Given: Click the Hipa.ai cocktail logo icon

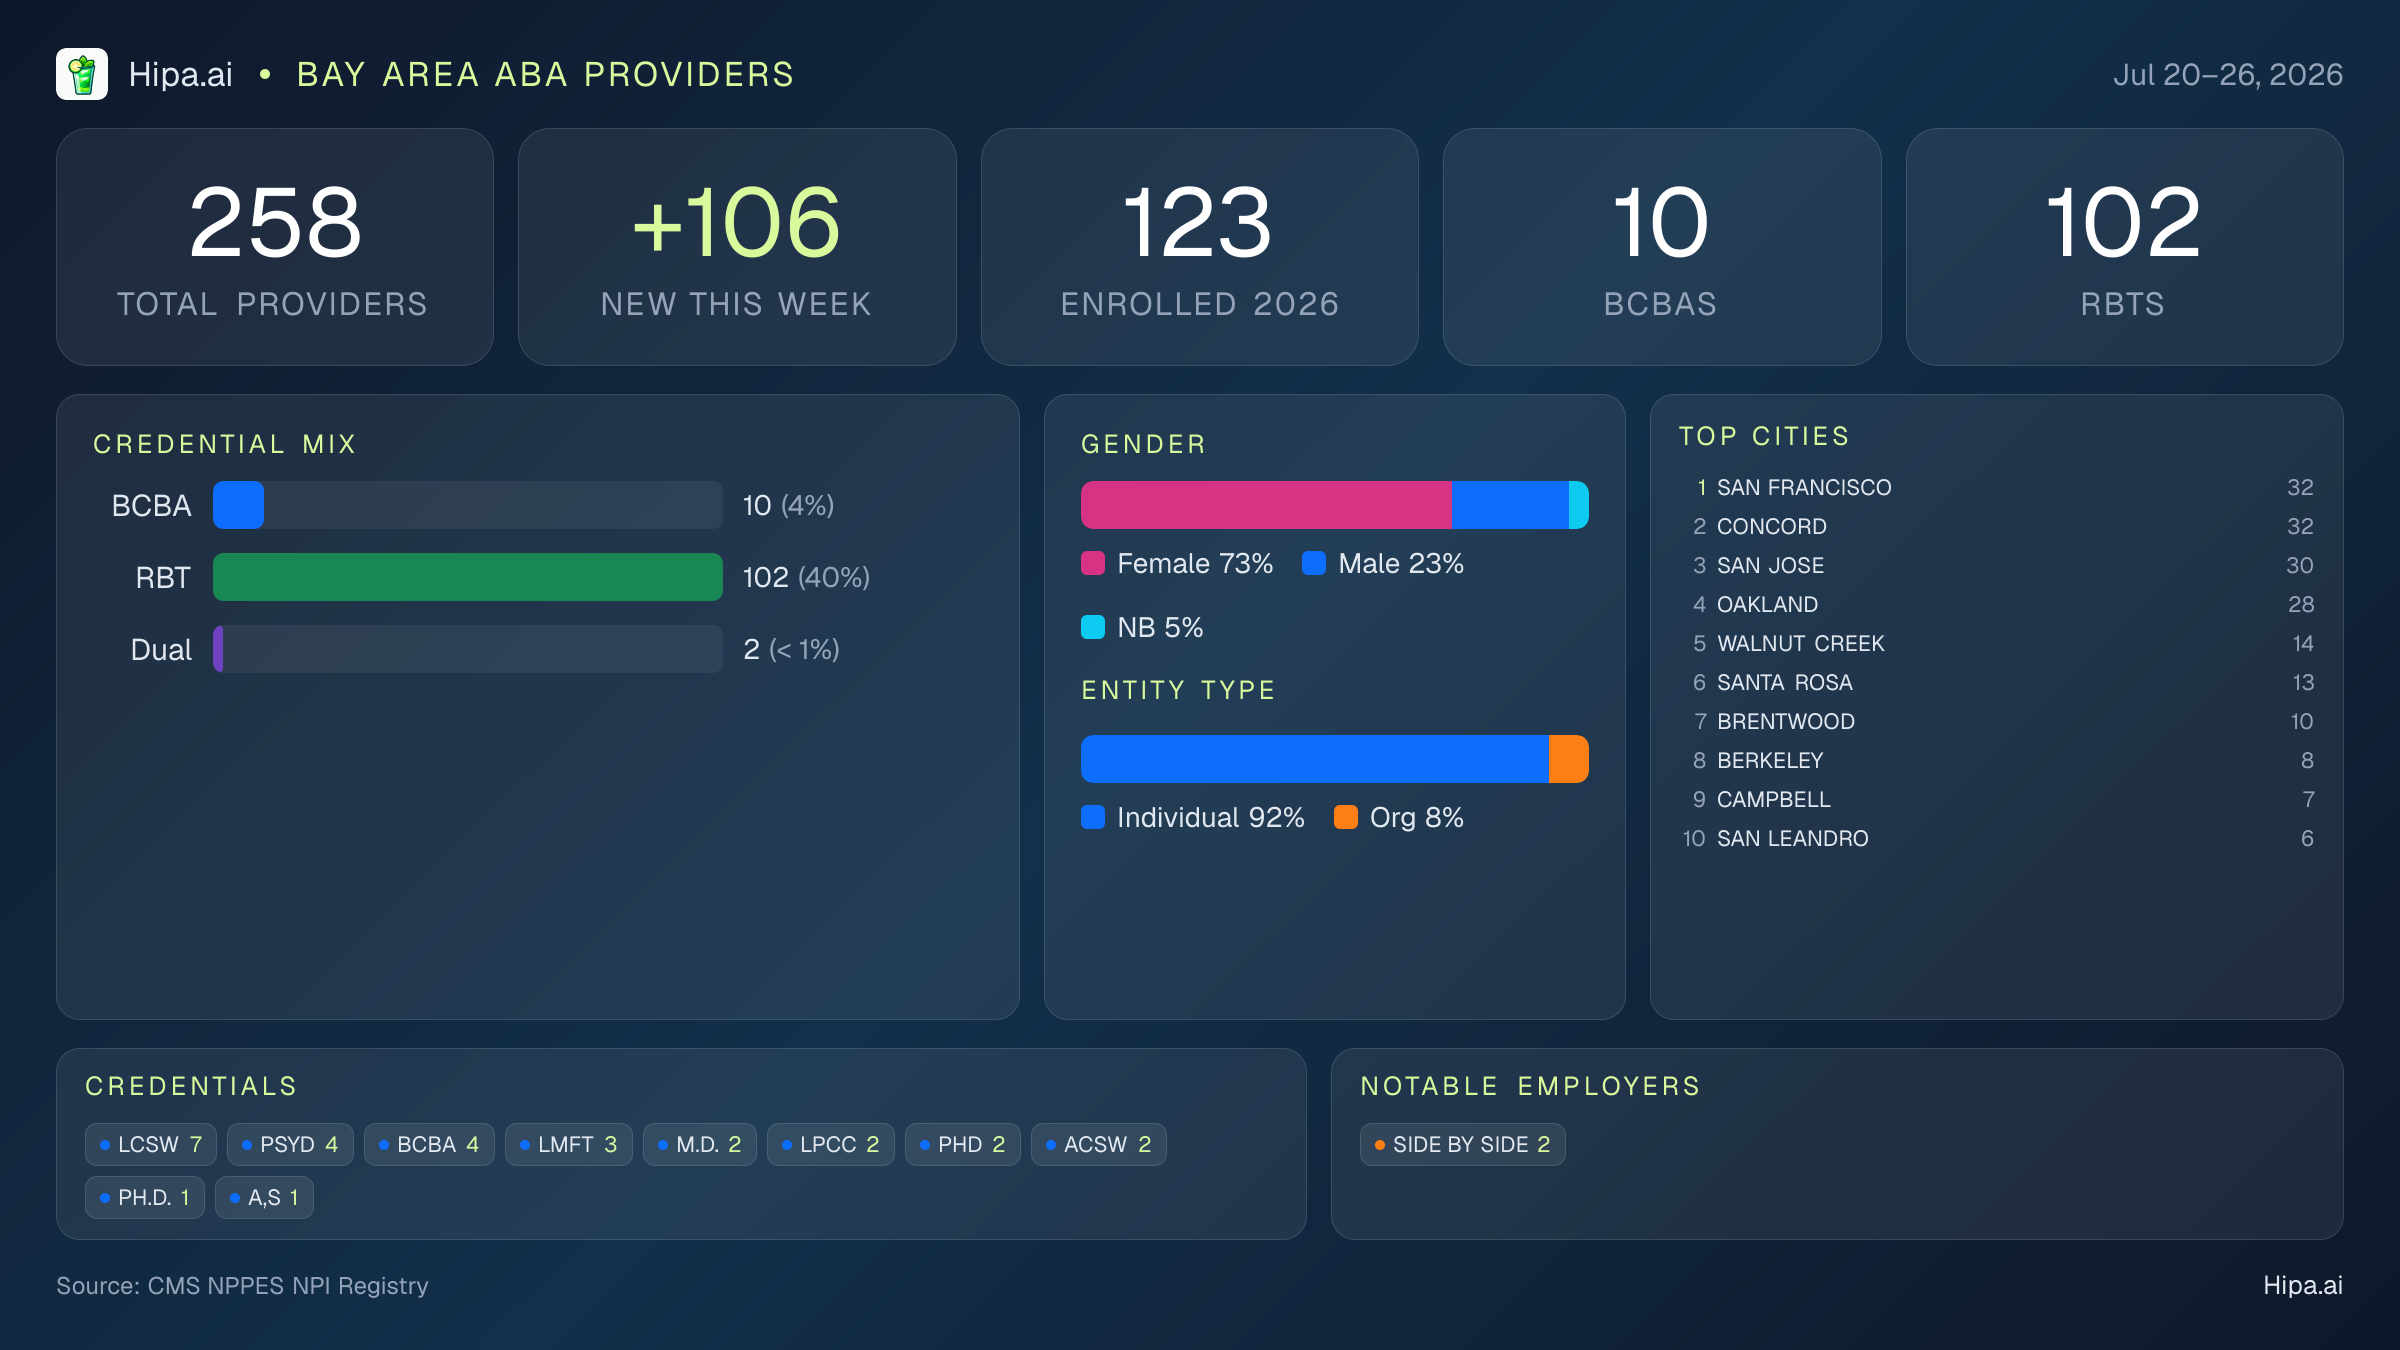Looking at the screenshot, I should [82, 74].
